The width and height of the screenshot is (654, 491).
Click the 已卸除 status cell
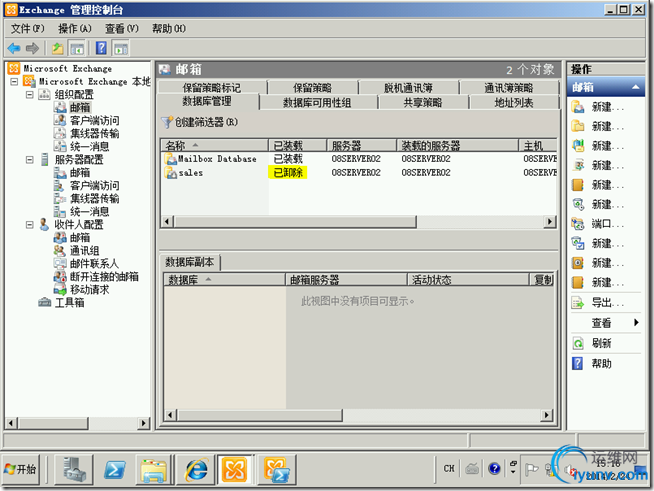point(288,172)
